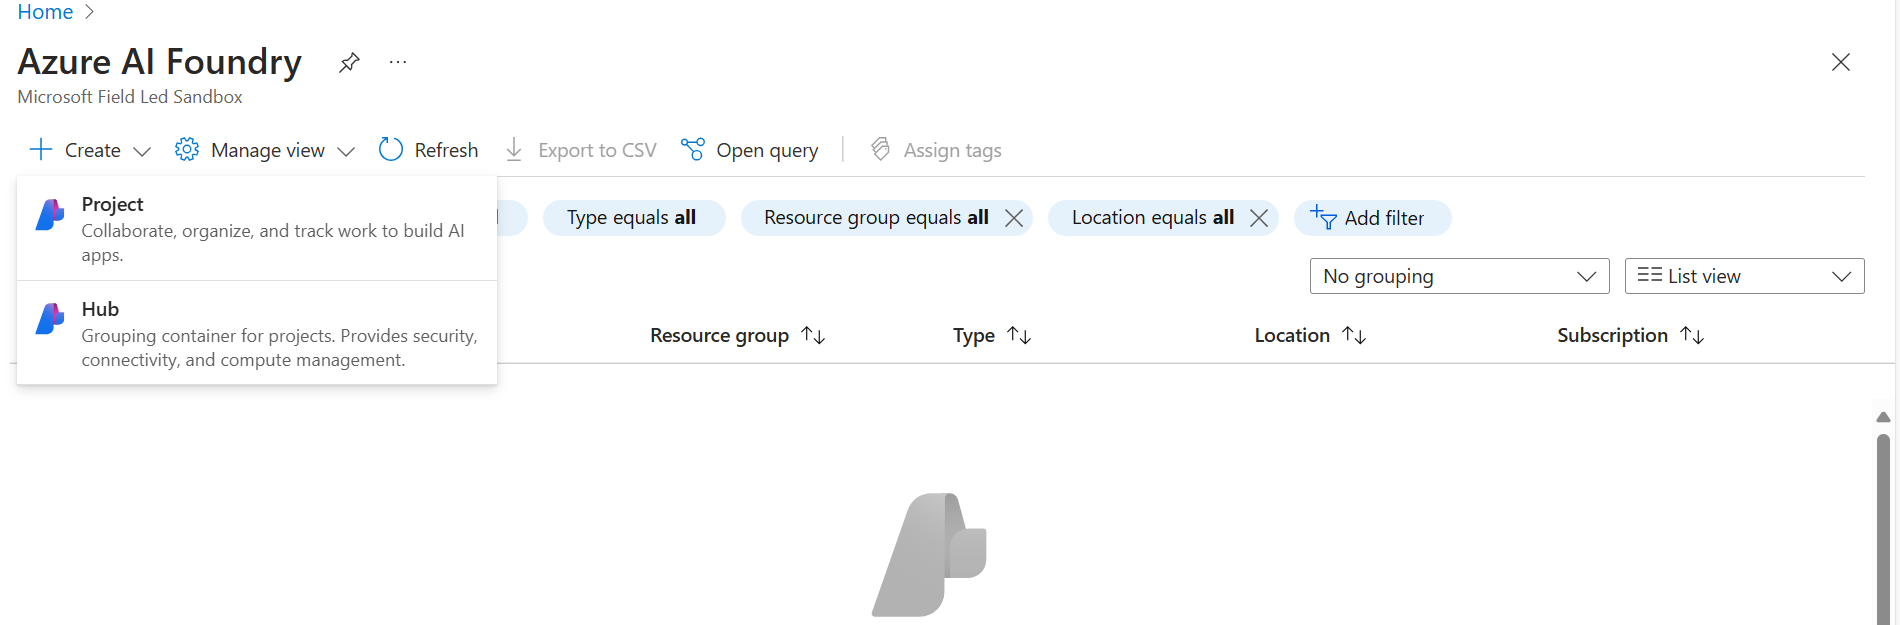Select Hub from the Create menu

coord(257,333)
